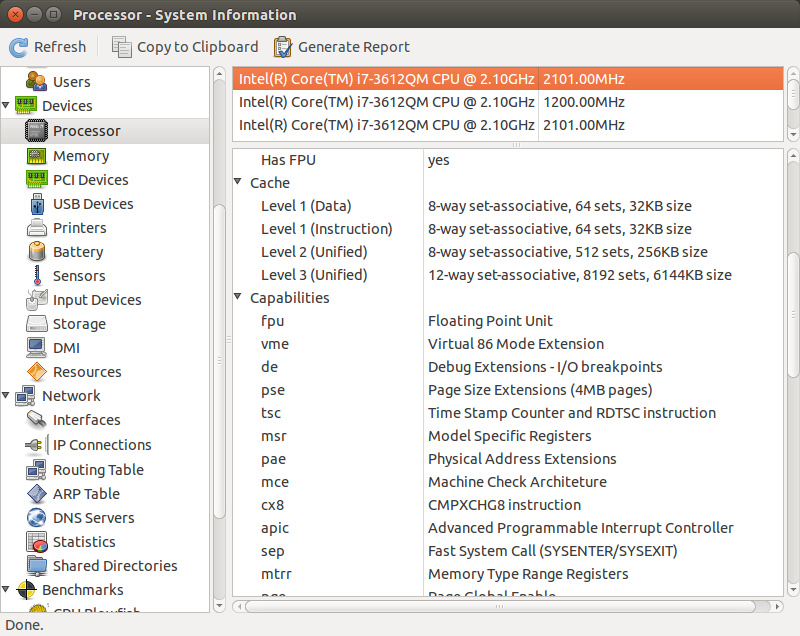Open the Routing Table entry
Viewport: 800px width, 636px height.
[x=98, y=470]
